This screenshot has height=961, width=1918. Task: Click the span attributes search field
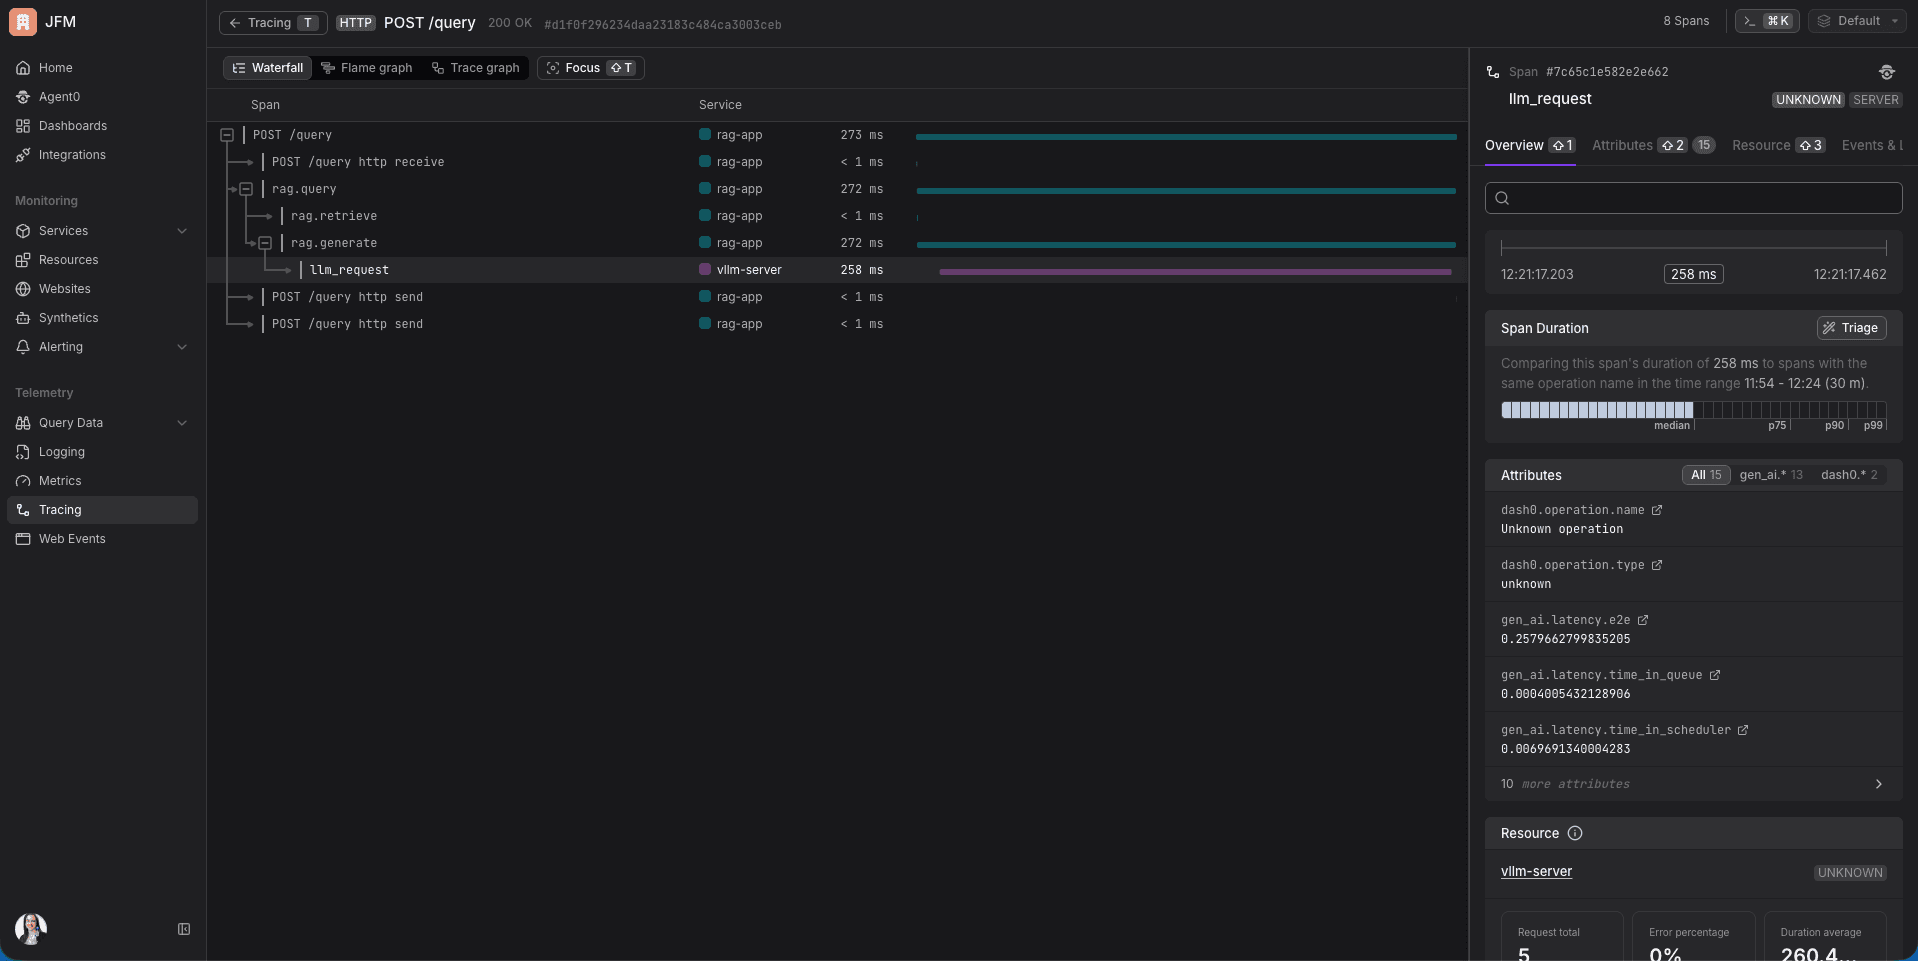point(1693,198)
